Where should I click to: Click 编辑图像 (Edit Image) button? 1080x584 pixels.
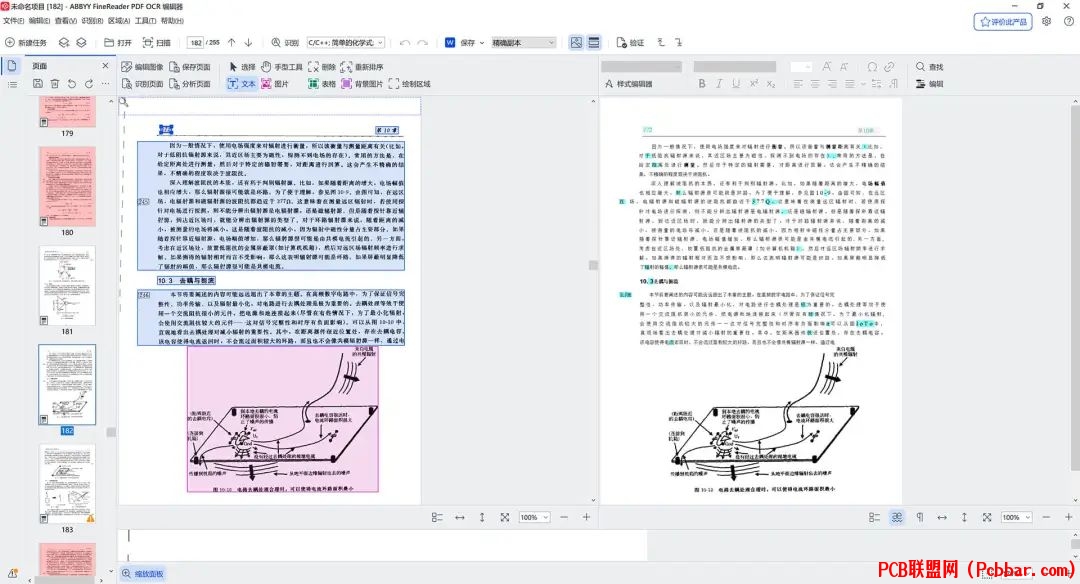(x=143, y=67)
